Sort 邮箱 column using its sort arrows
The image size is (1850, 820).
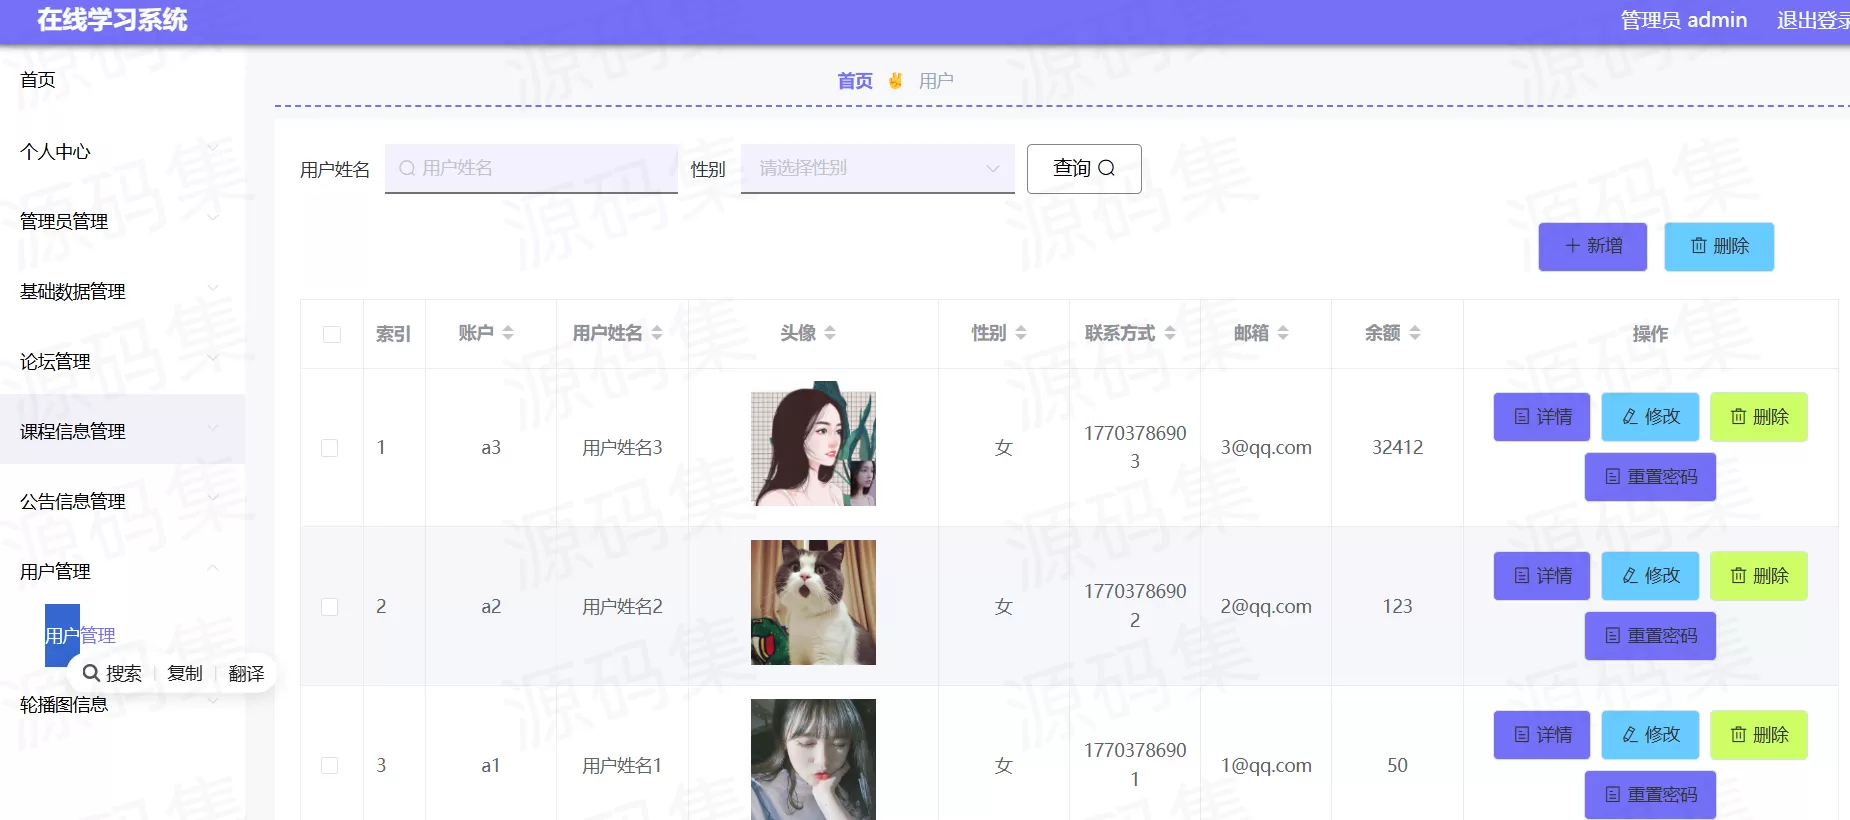click(x=1283, y=333)
